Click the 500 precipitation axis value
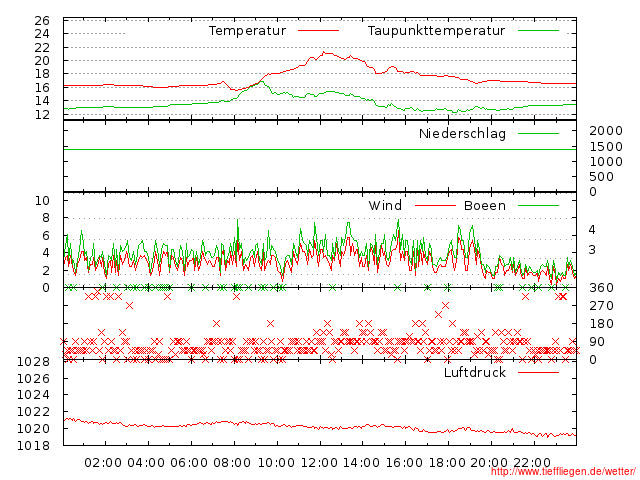Screen dimensions: 640x480 point(602,177)
